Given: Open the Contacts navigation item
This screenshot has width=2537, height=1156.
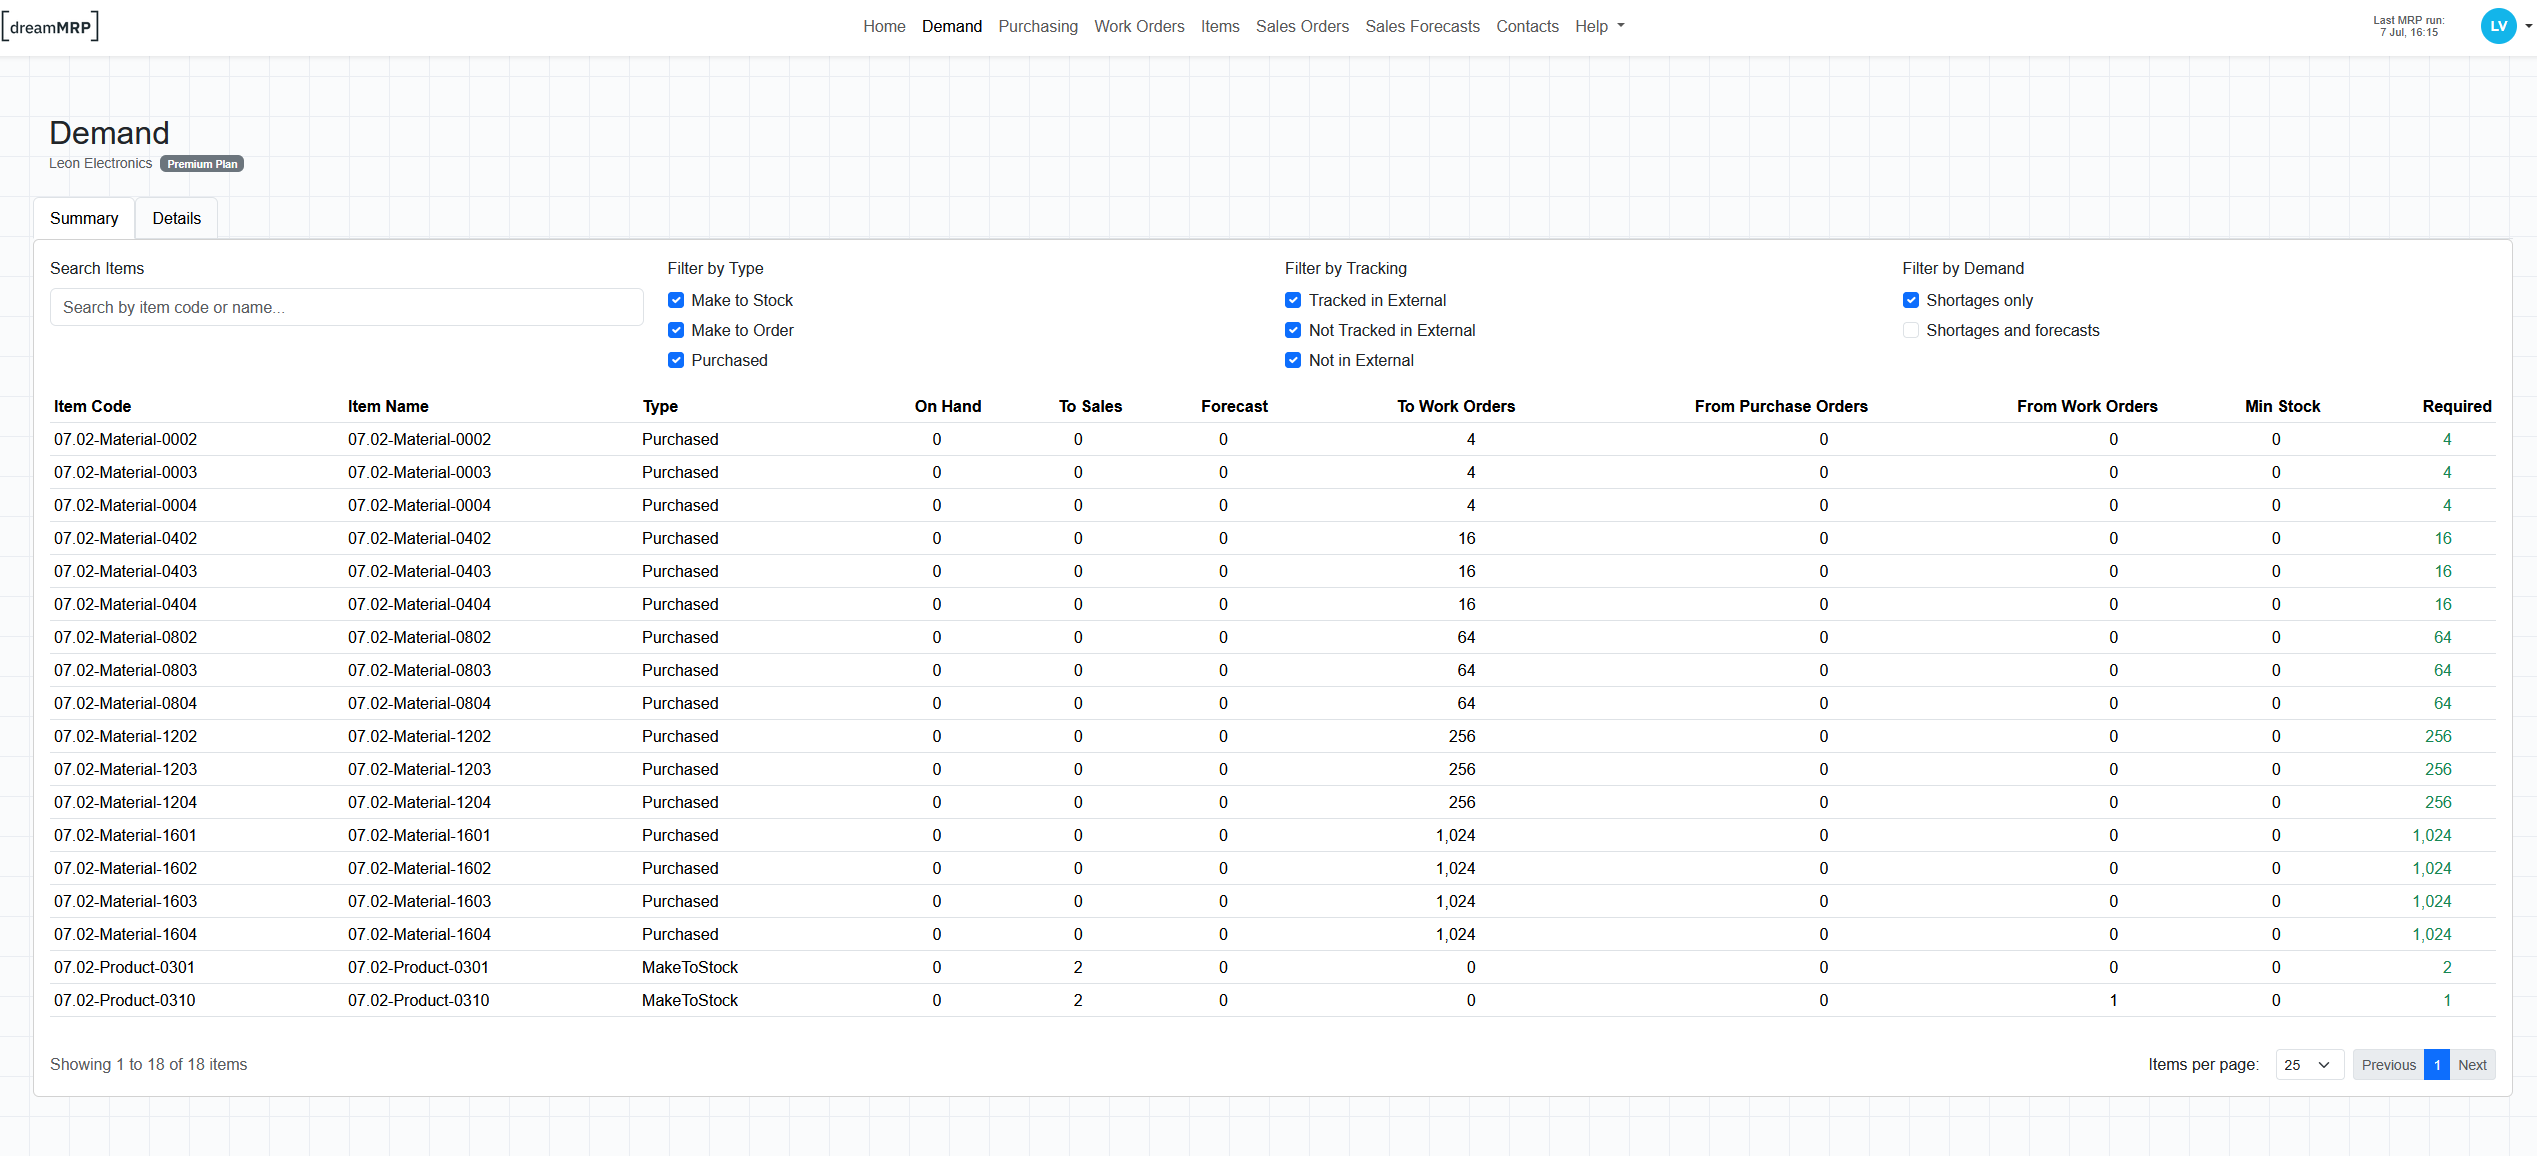Looking at the screenshot, I should pyautogui.click(x=1527, y=27).
